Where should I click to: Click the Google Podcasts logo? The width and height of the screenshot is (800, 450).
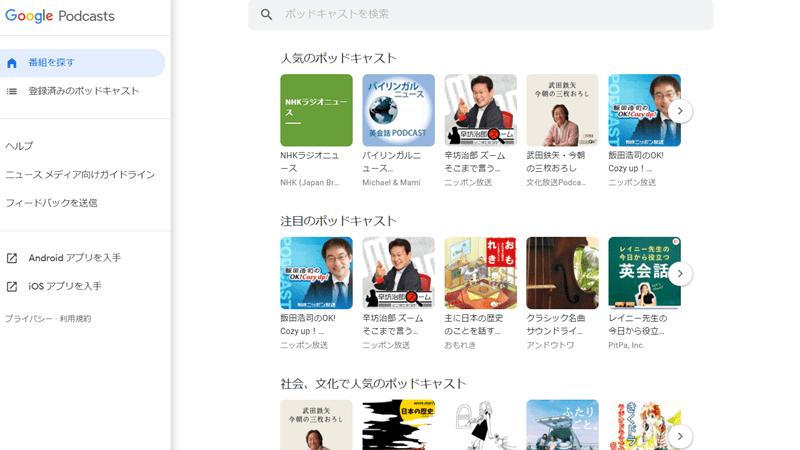click(x=60, y=16)
